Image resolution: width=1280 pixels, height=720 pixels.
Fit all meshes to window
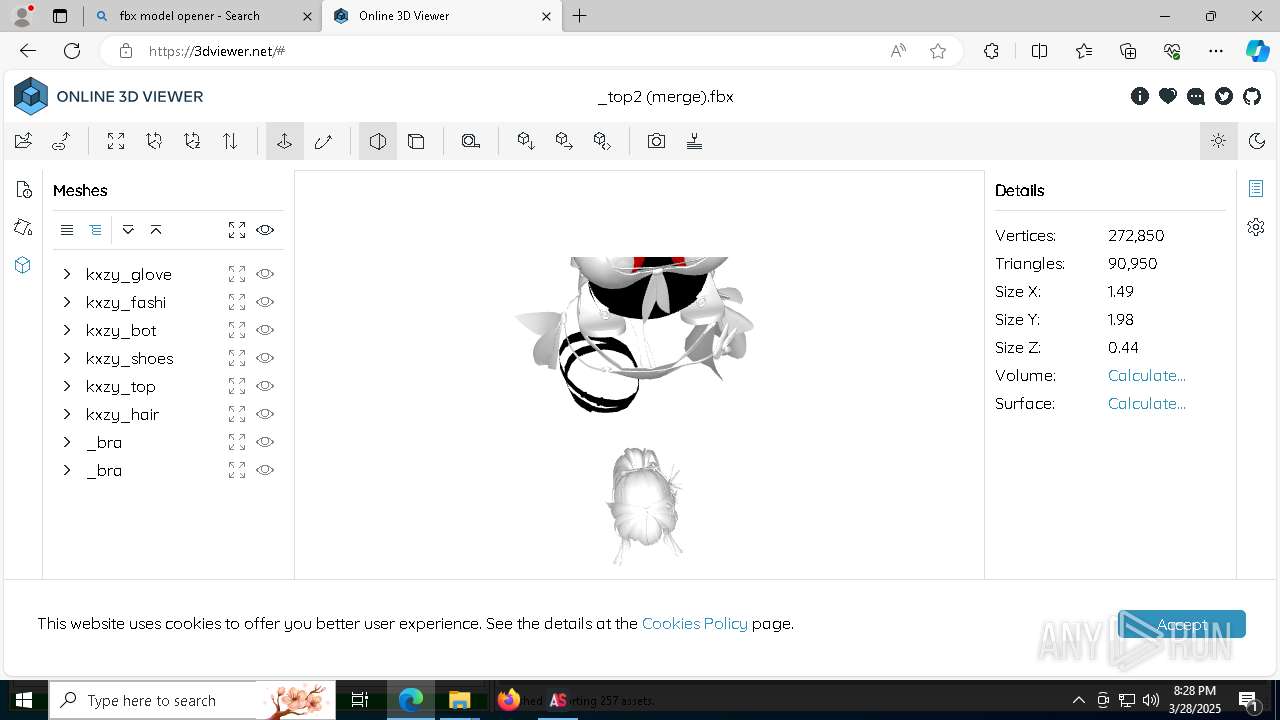[x=237, y=230]
